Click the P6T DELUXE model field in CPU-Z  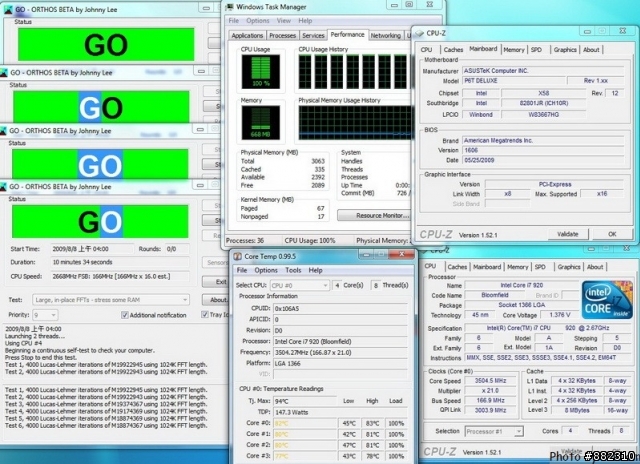click(513, 81)
